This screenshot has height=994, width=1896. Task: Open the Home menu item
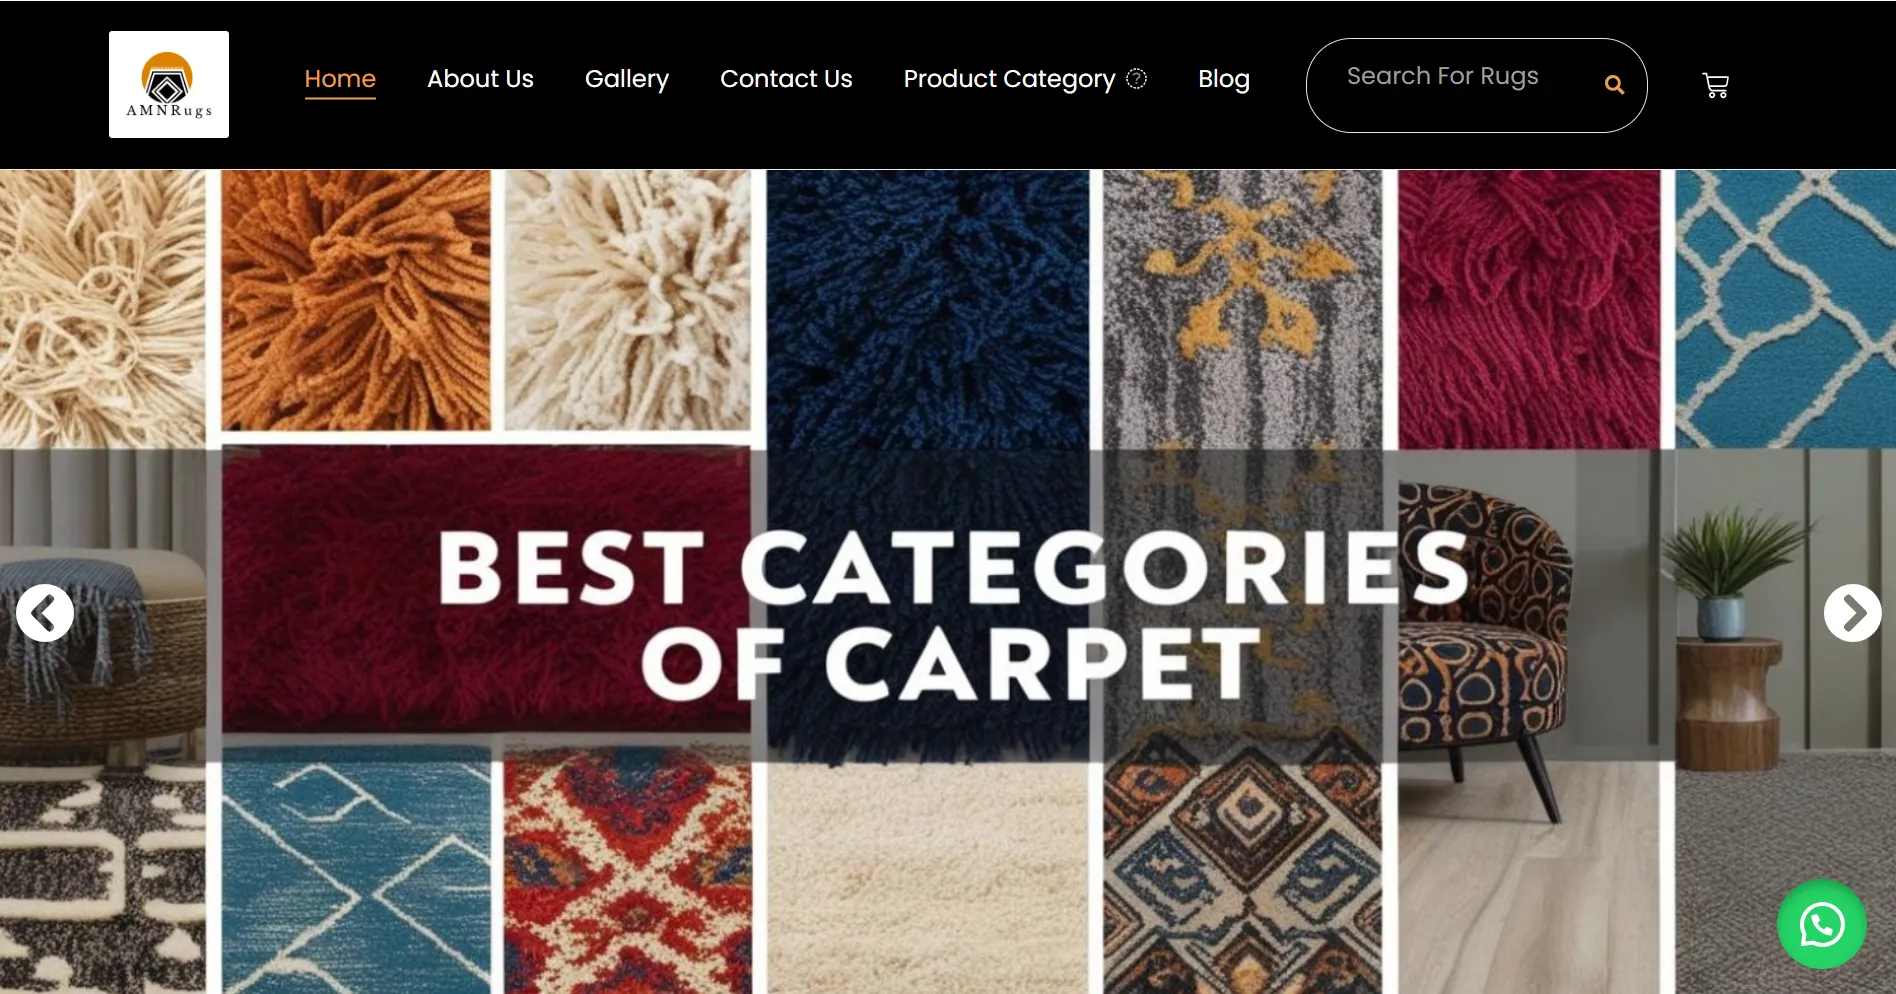[340, 79]
